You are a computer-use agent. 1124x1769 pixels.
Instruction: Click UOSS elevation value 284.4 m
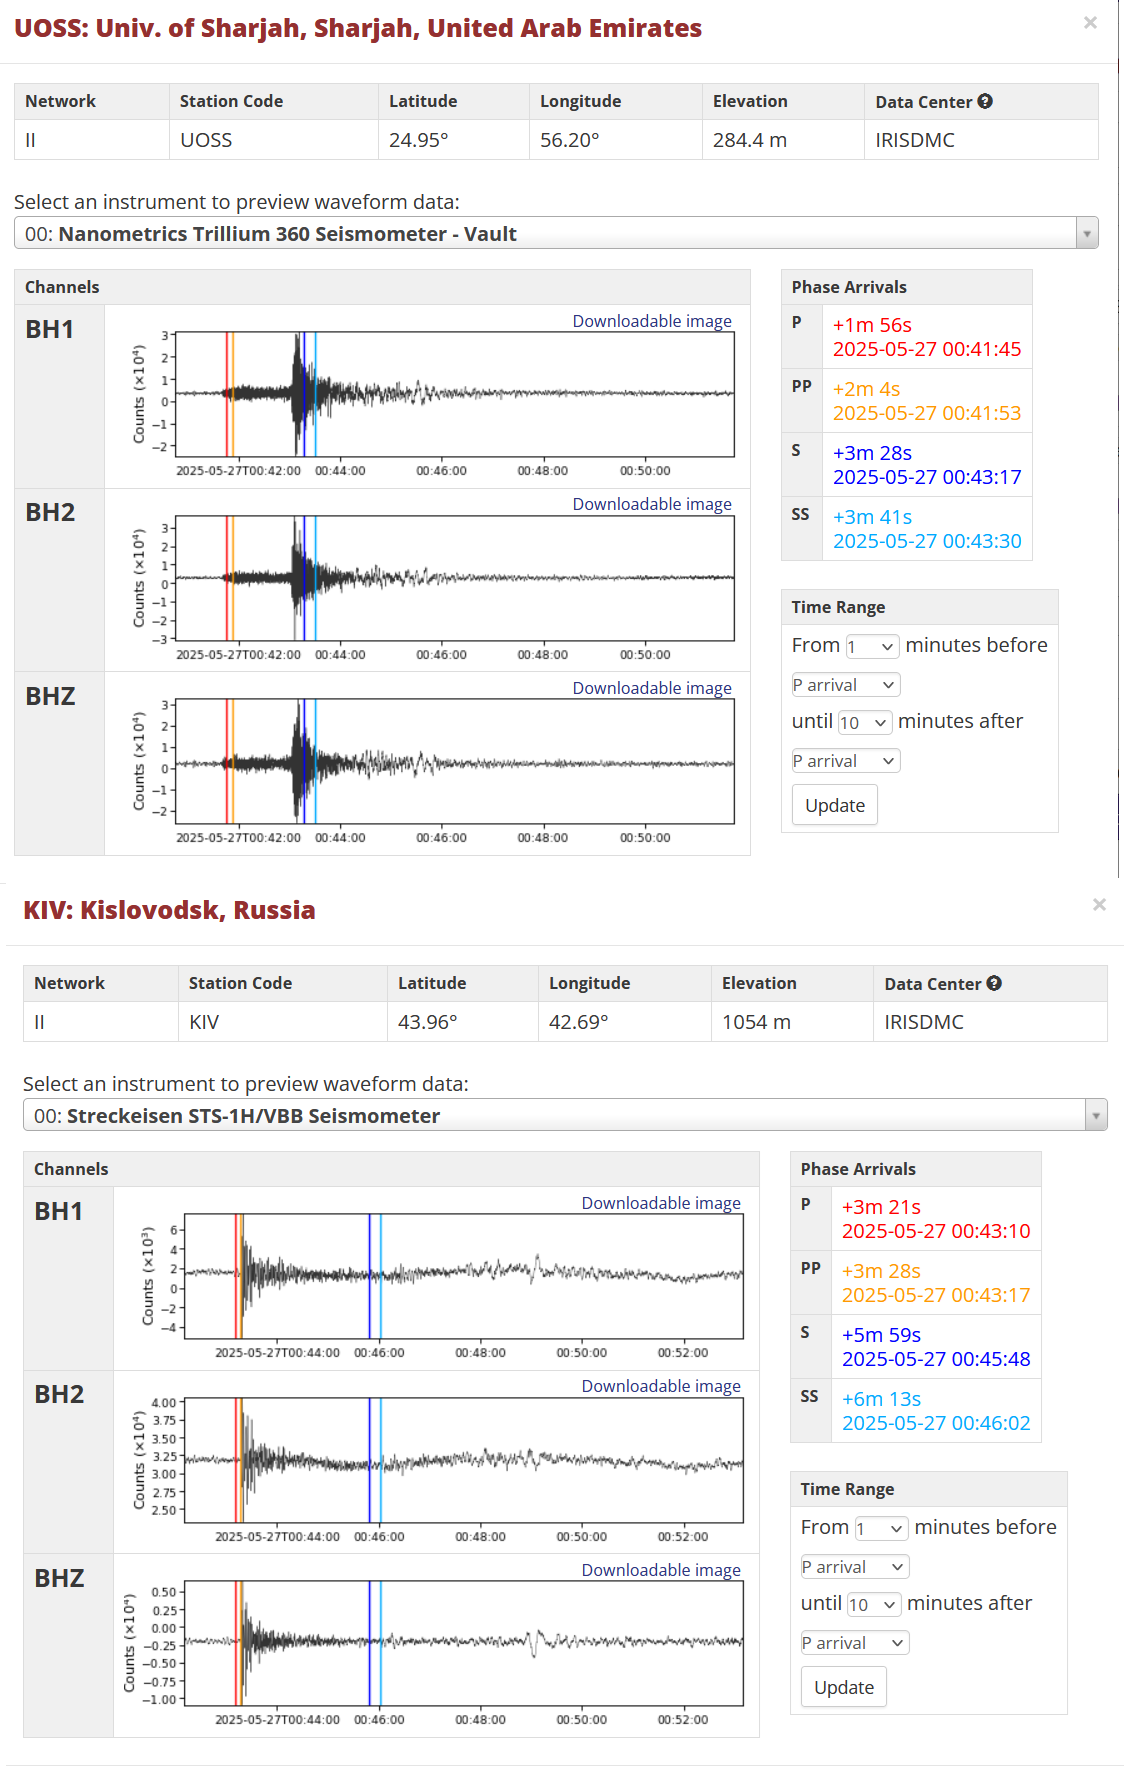(x=750, y=140)
